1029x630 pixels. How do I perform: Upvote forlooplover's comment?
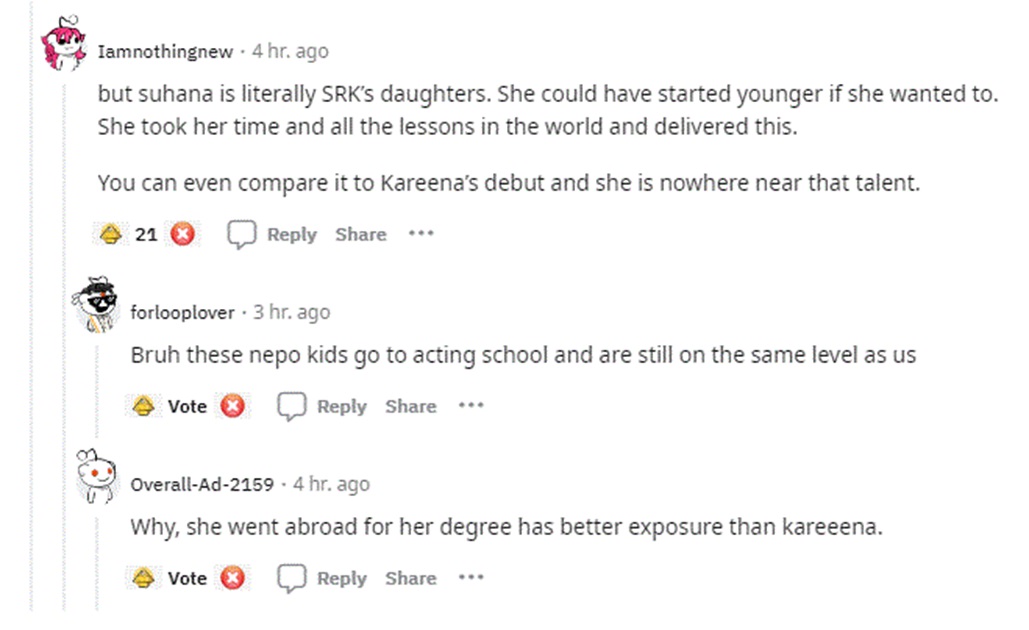143,407
